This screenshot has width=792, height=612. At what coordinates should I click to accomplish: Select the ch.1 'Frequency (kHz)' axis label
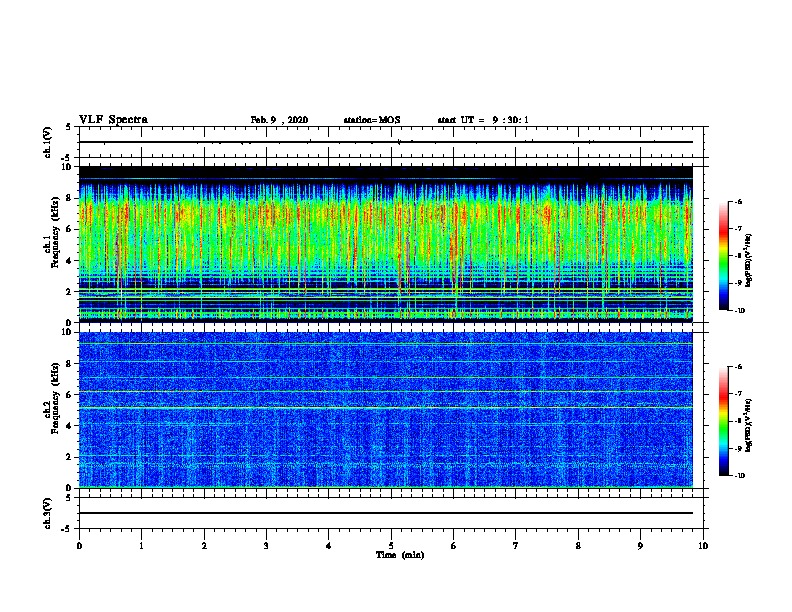53,233
